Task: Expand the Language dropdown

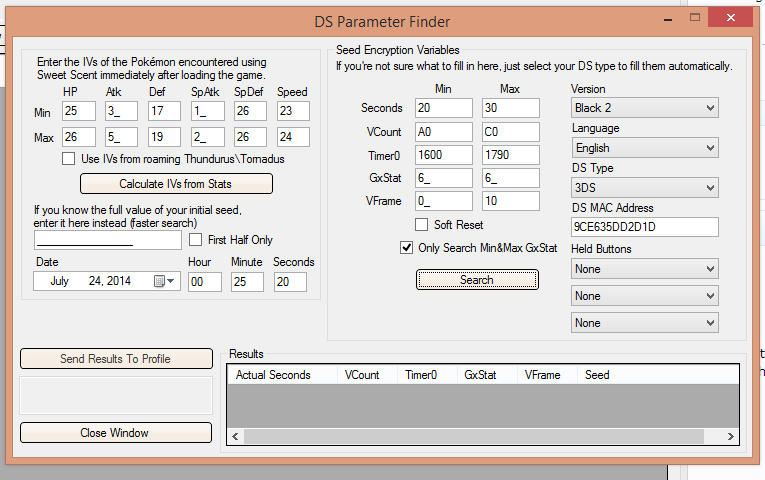Action: [x=644, y=148]
